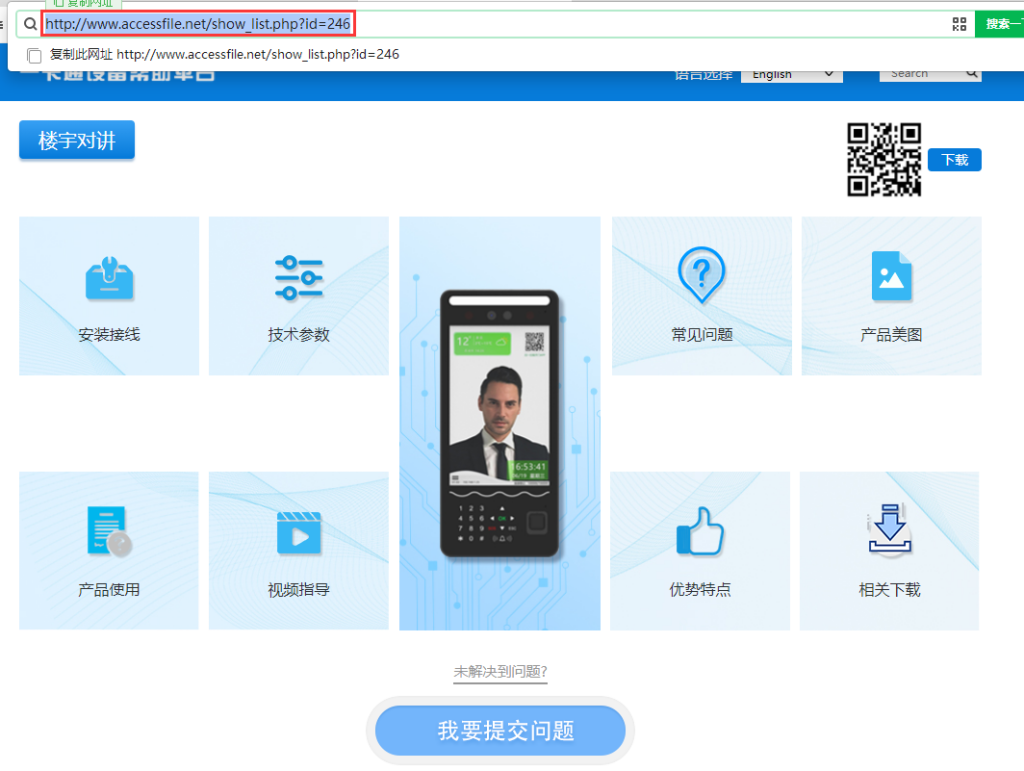The height and width of the screenshot is (771, 1024).
Task: Click the 优势特点 thumbs-up icon
Action: pos(700,531)
